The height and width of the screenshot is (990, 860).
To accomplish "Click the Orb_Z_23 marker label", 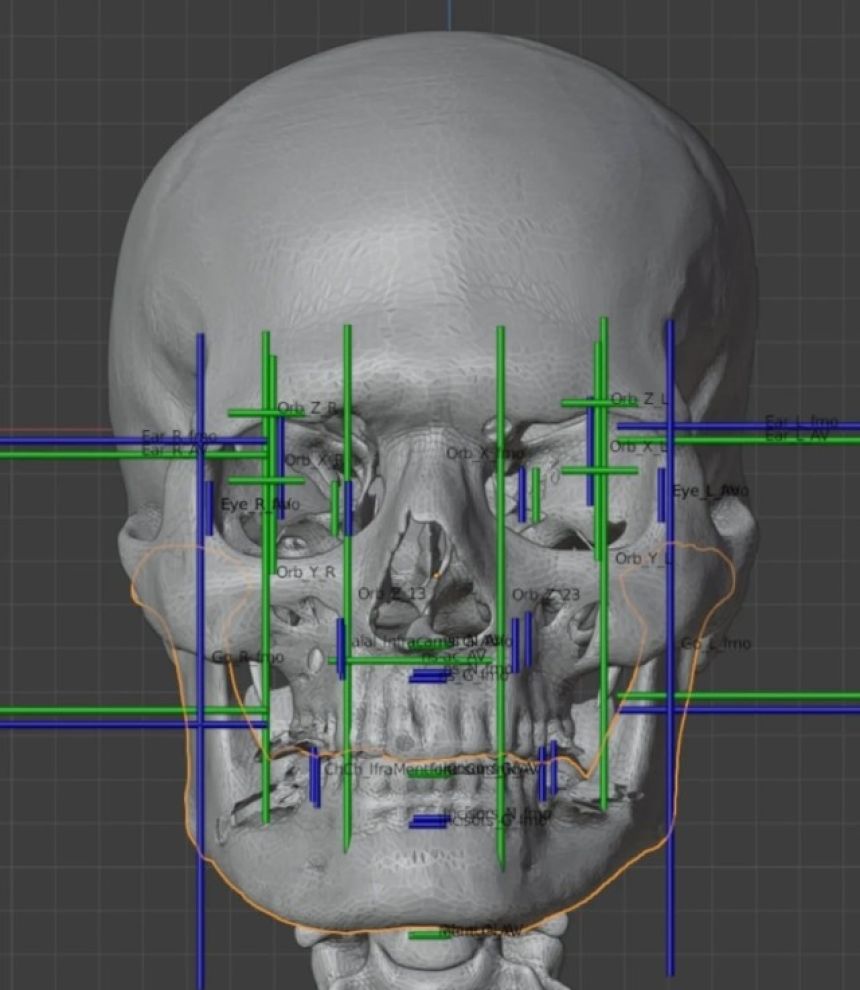I will pos(545,595).
